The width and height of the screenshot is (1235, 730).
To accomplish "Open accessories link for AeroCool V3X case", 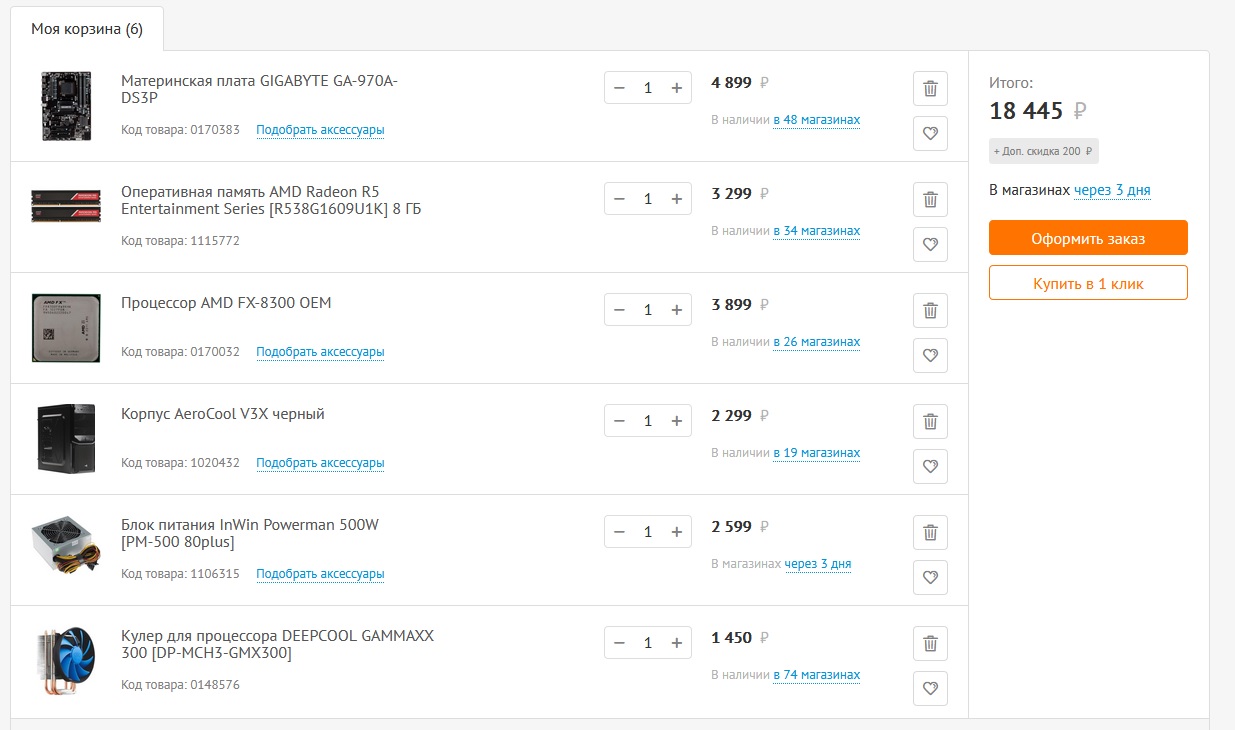I will tap(320, 463).
